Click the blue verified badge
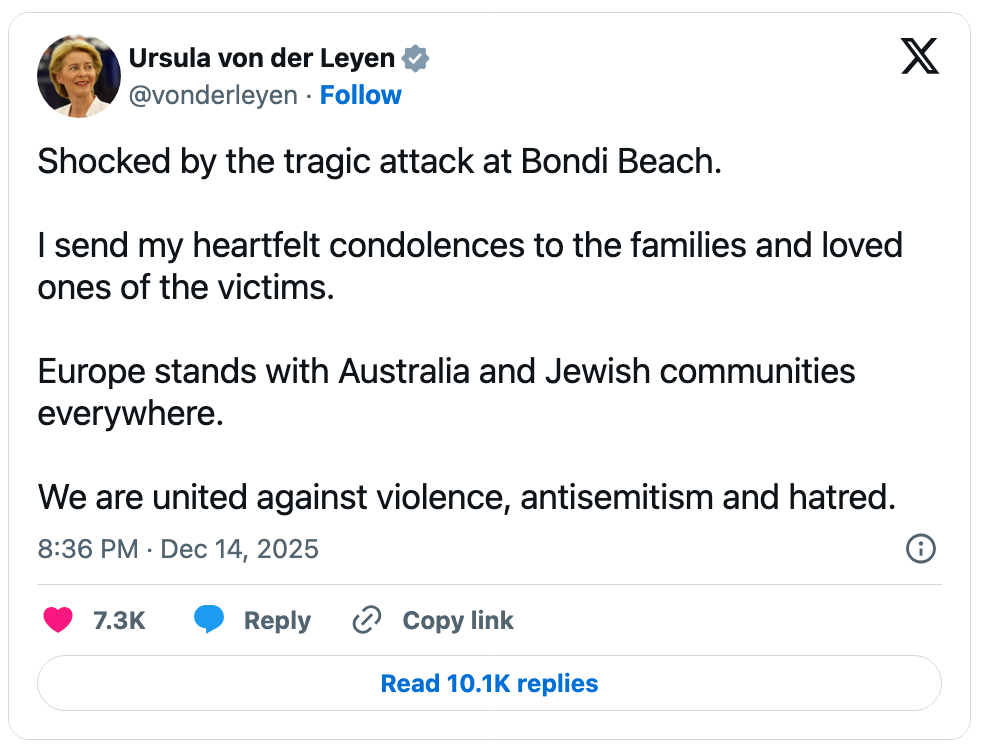The width and height of the screenshot is (987, 751). coord(415,59)
